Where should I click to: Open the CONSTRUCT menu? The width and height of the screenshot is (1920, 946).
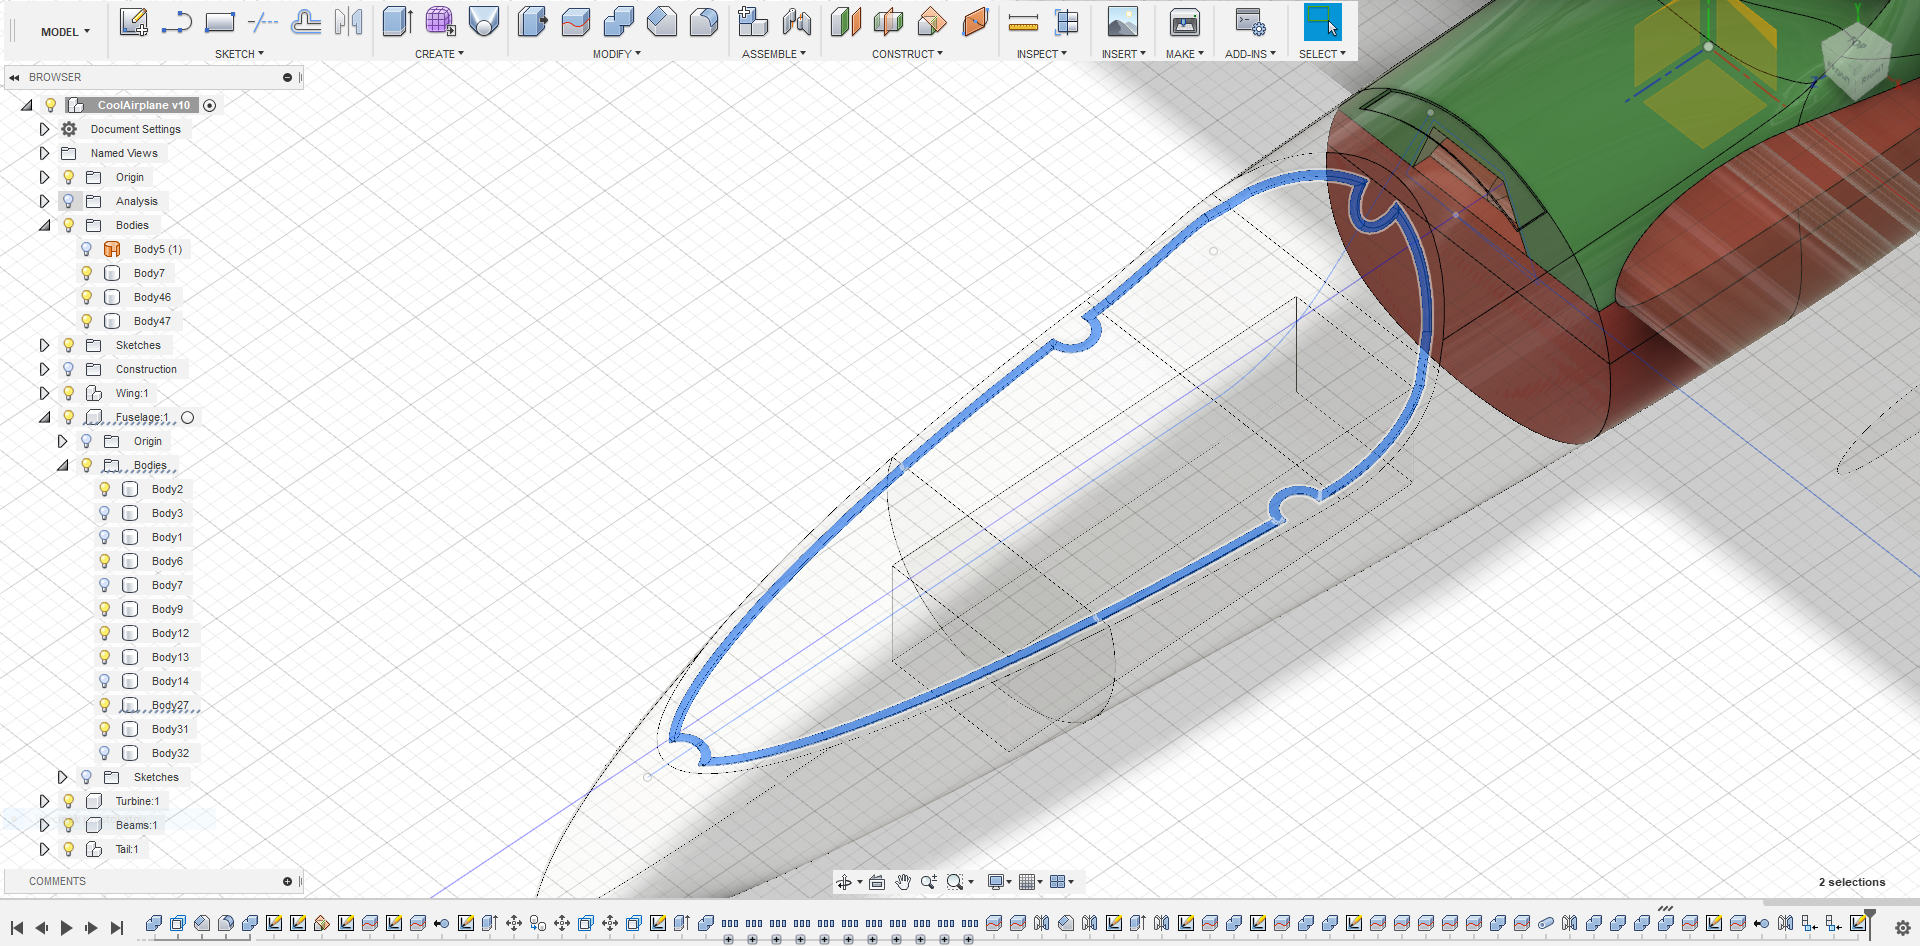907,54
